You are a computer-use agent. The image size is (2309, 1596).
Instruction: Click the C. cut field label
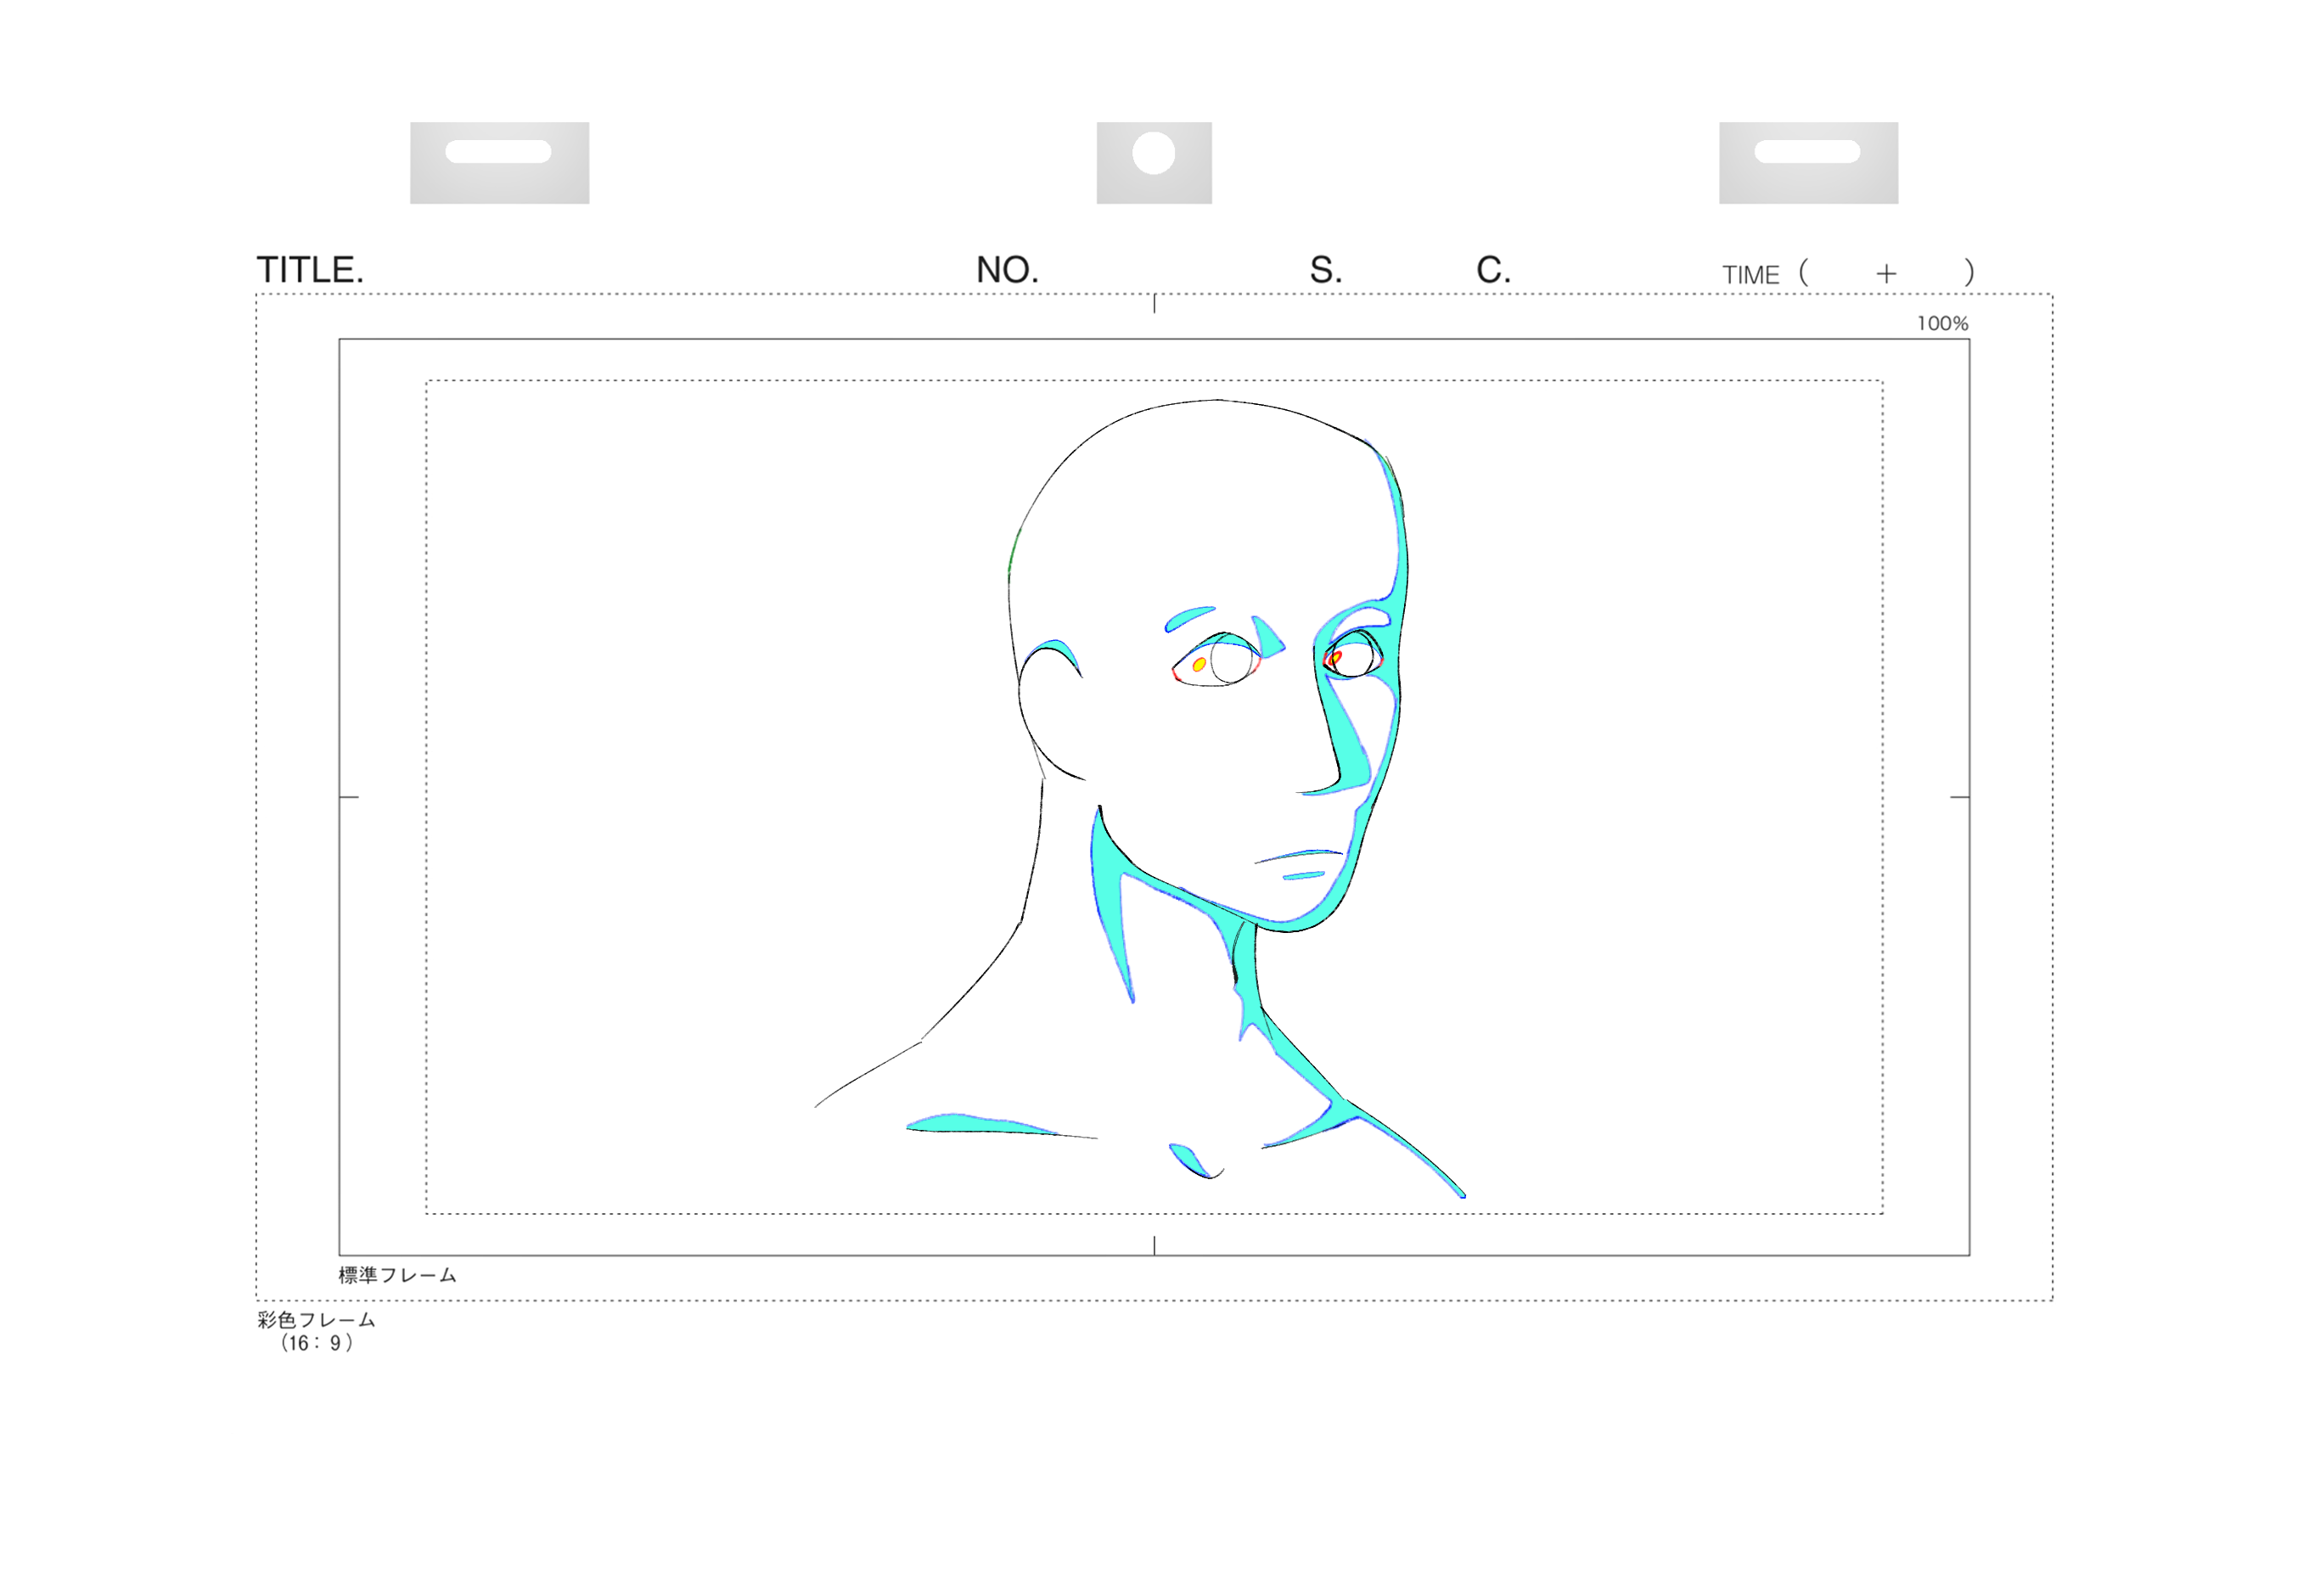point(1492,270)
